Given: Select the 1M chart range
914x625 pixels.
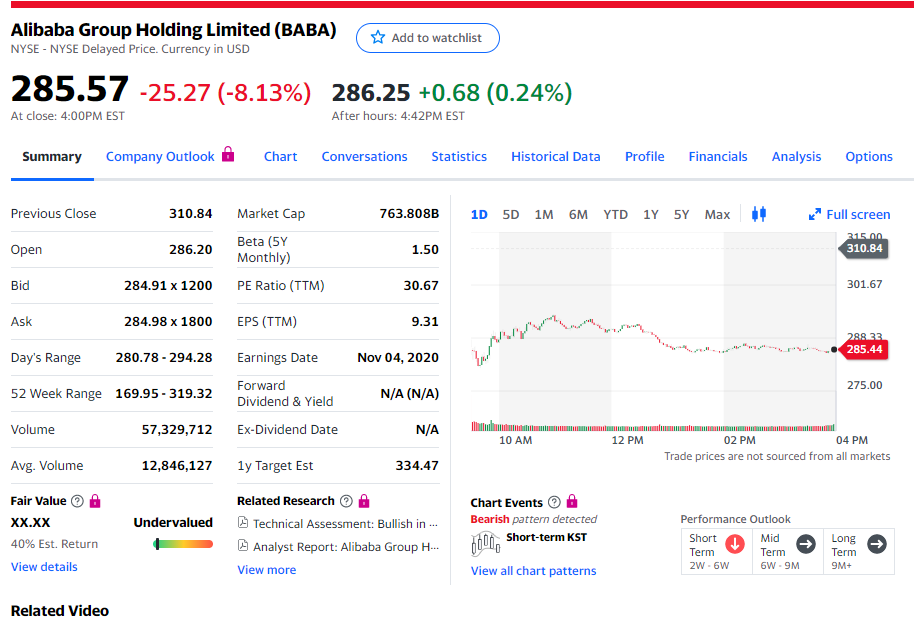Looking at the screenshot, I should (x=544, y=214).
